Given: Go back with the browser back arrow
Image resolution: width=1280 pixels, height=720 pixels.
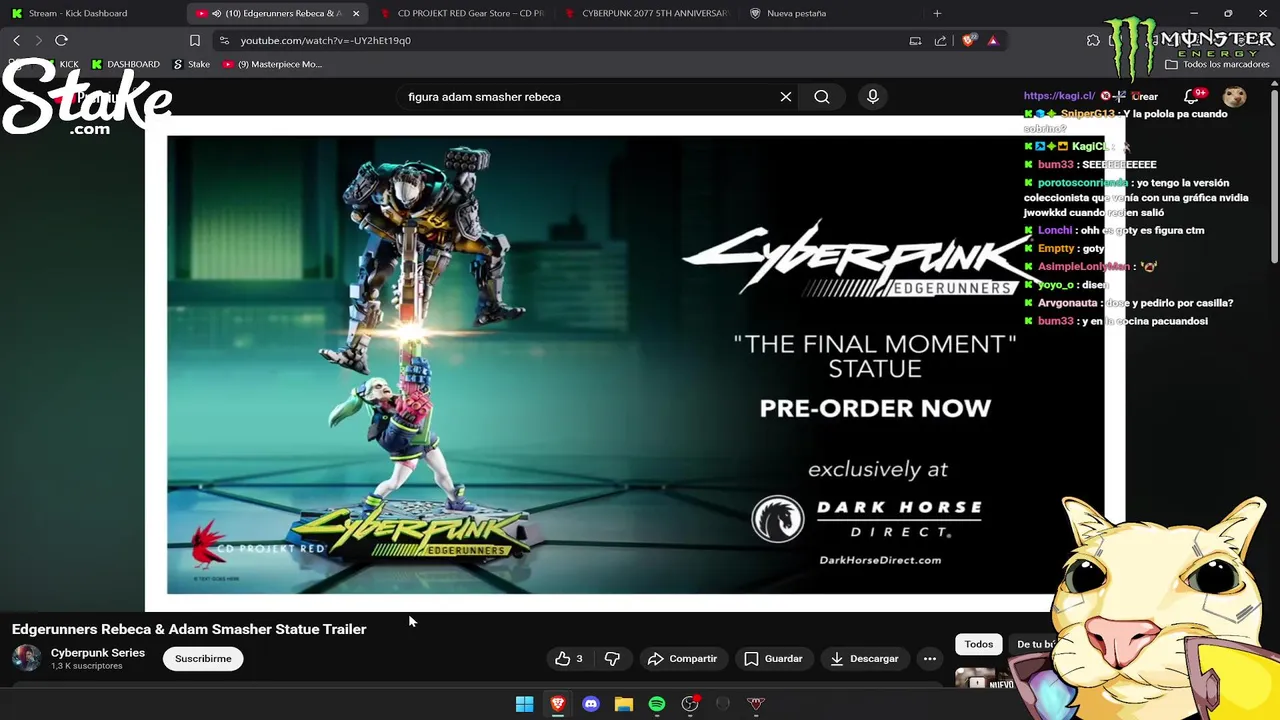Looking at the screenshot, I should pyautogui.click(x=16, y=41).
